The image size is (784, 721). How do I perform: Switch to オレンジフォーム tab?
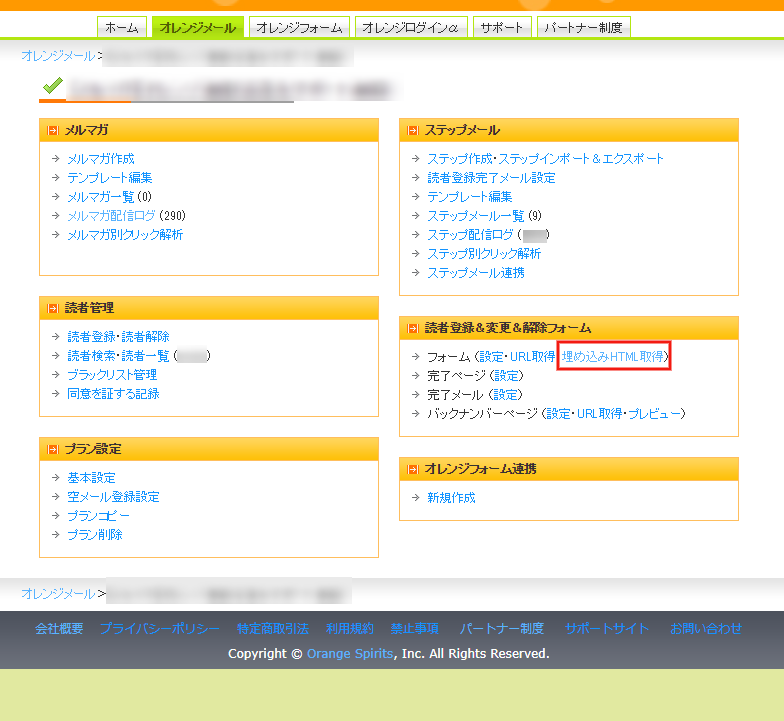(299, 27)
